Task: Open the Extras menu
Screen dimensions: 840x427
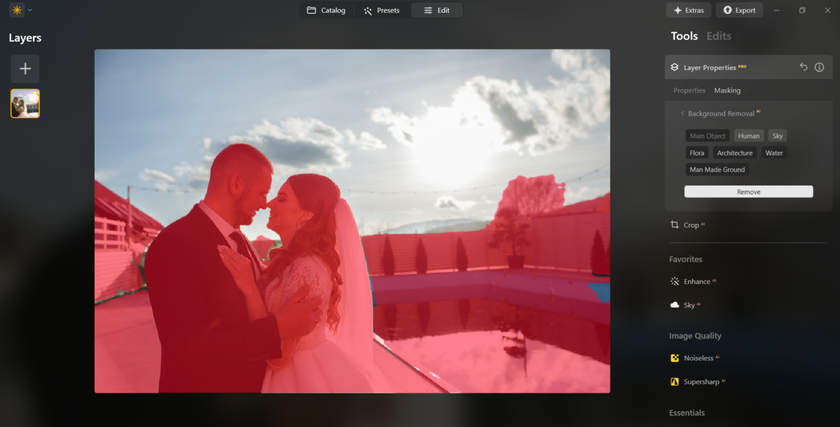Action: tap(688, 10)
